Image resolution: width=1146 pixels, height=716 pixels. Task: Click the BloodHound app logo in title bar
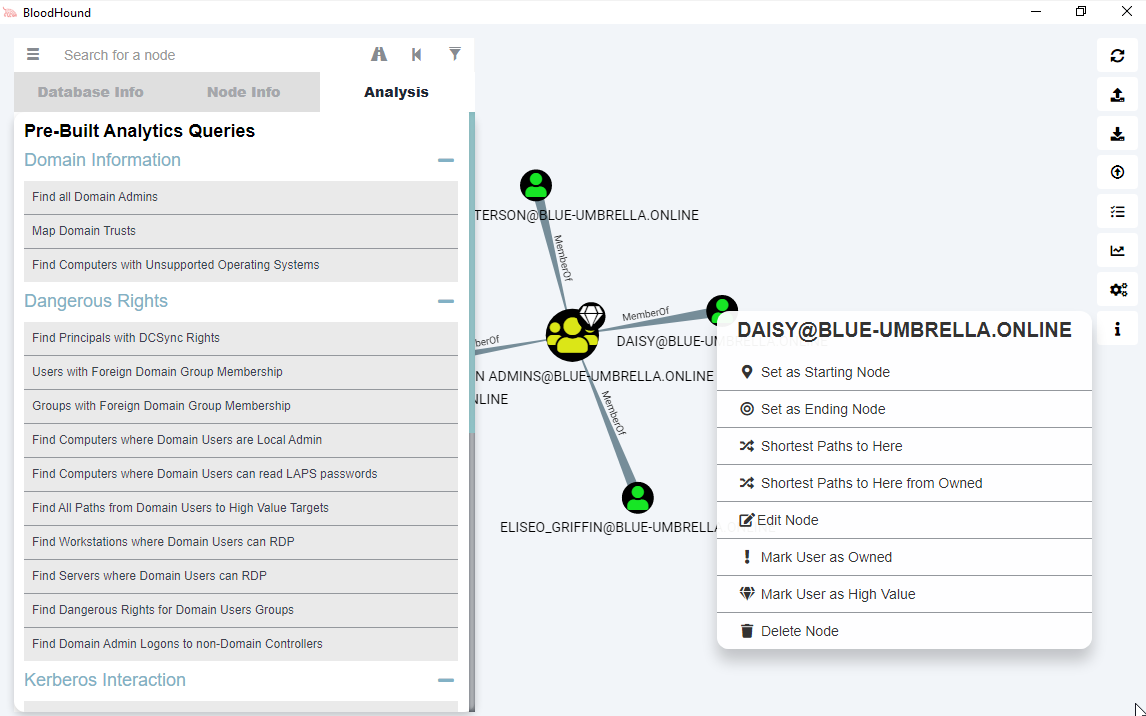click(x=10, y=12)
